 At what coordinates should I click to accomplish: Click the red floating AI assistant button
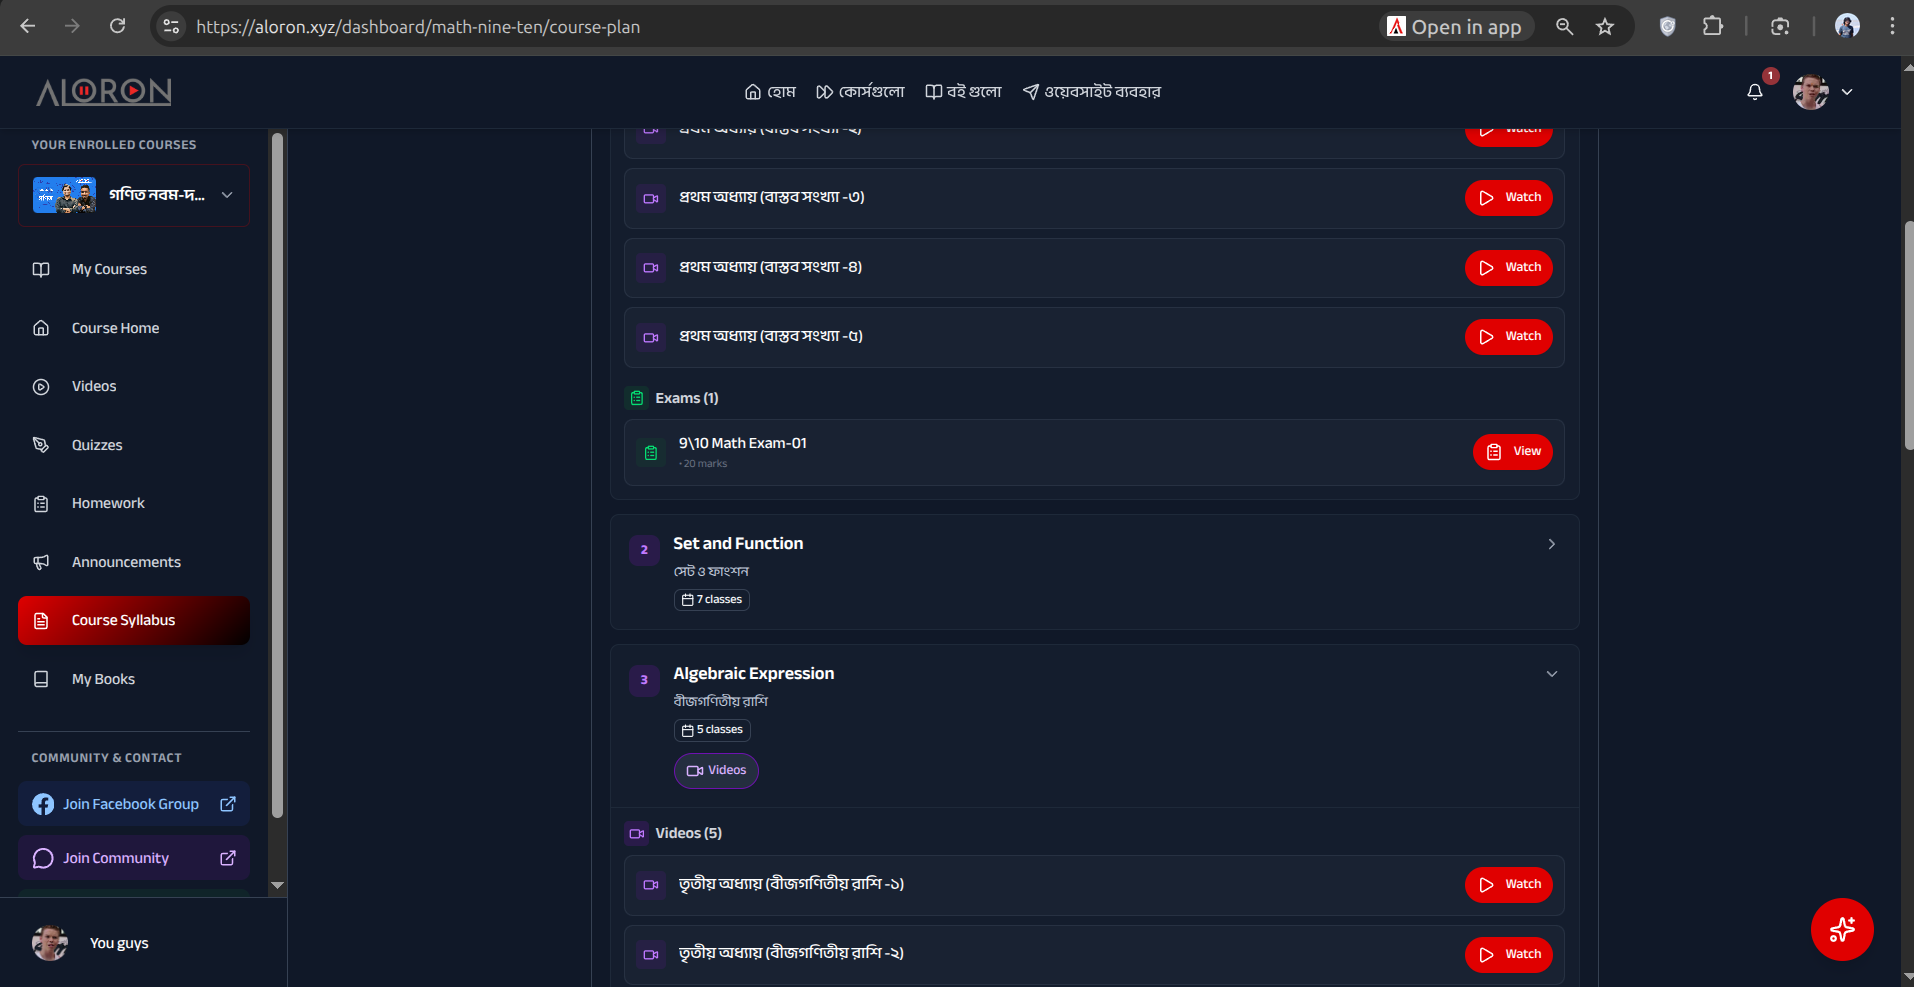pyautogui.click(x=1842, y=929)
